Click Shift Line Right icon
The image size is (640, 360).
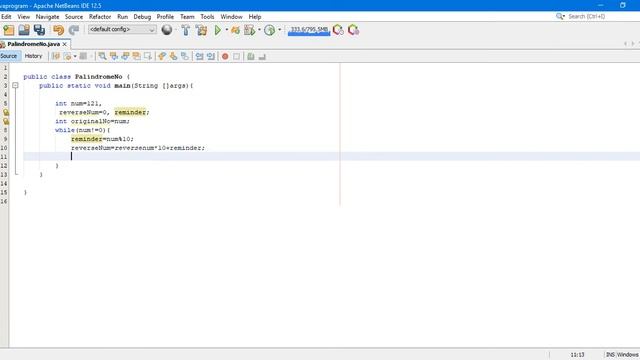tap(211, 56)
